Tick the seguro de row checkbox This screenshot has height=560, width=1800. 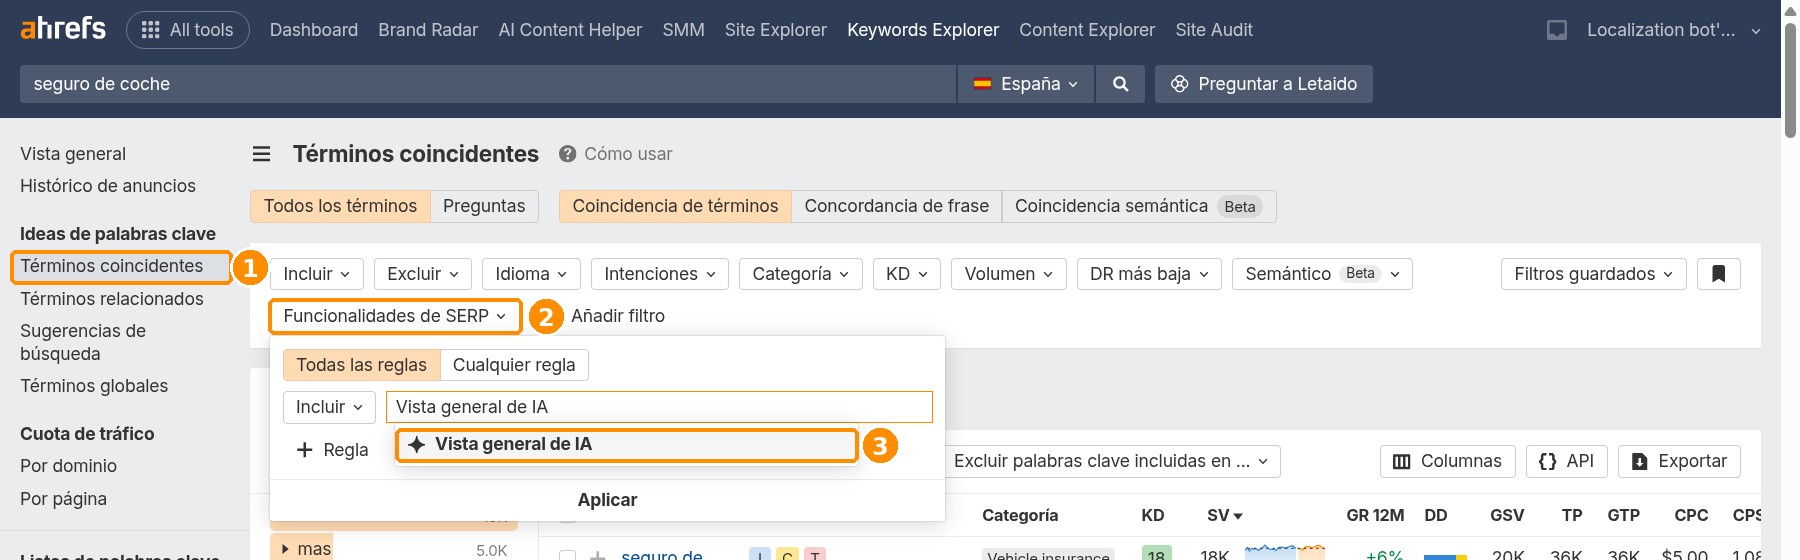point(567,555)
